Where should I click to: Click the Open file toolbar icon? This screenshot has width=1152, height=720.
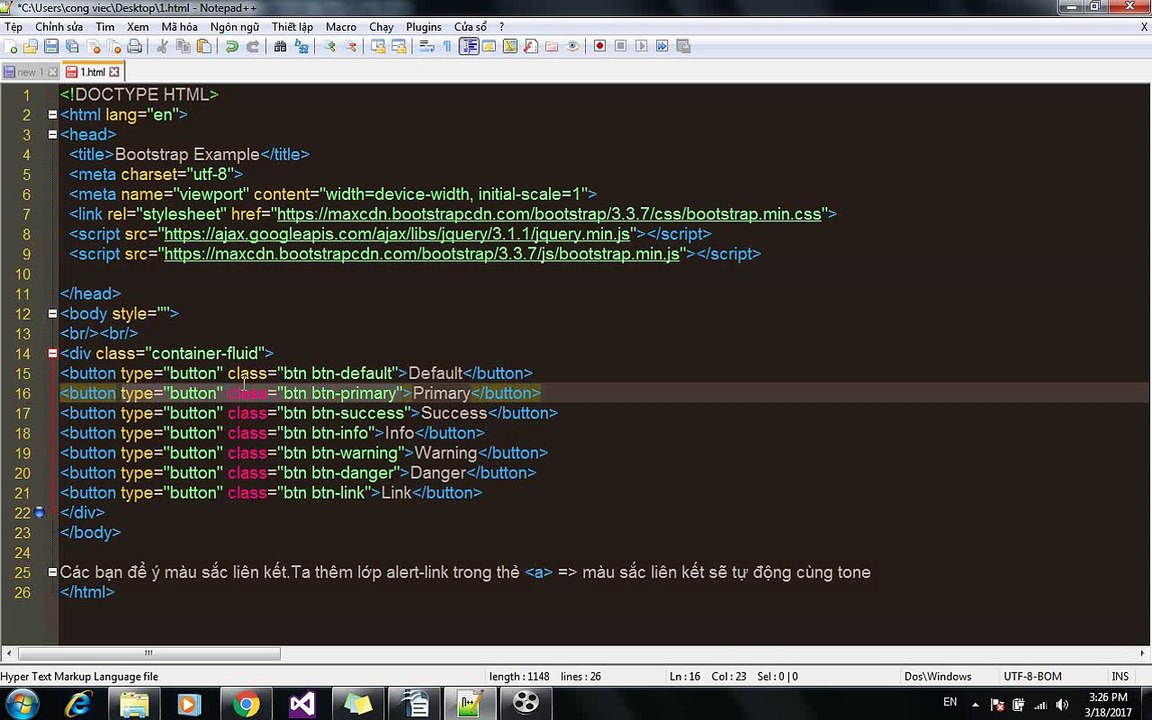30,46
